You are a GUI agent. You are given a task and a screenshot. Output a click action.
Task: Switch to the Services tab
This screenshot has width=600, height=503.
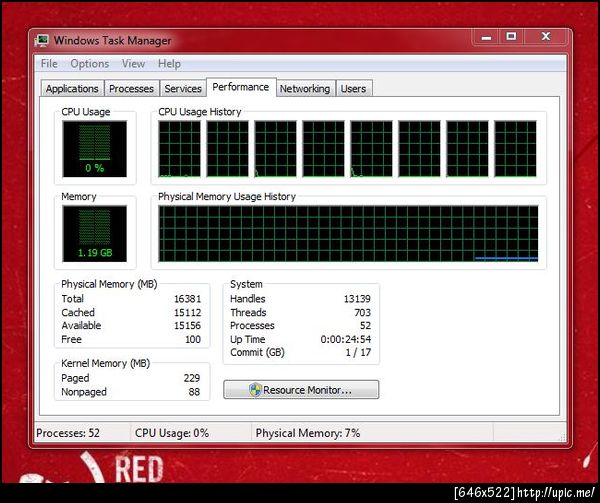click(x=183, y=88)
